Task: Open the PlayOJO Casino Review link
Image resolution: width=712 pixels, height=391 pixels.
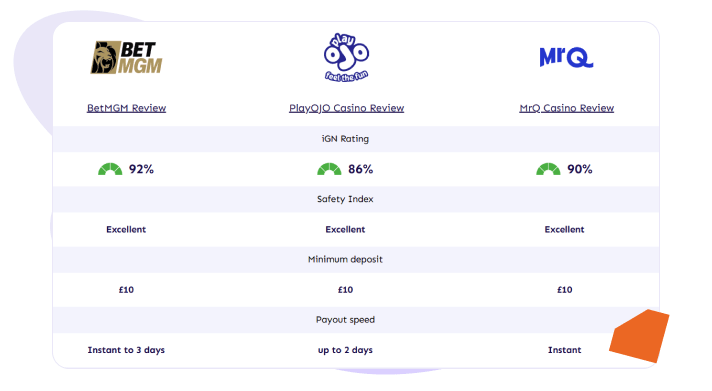Action: tap(346, 108)
